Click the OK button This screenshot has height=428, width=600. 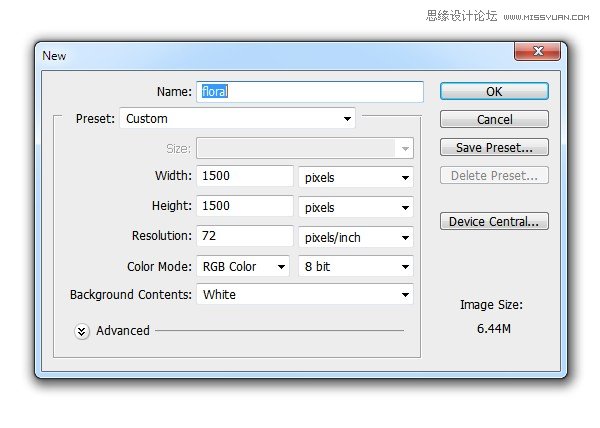494,91
